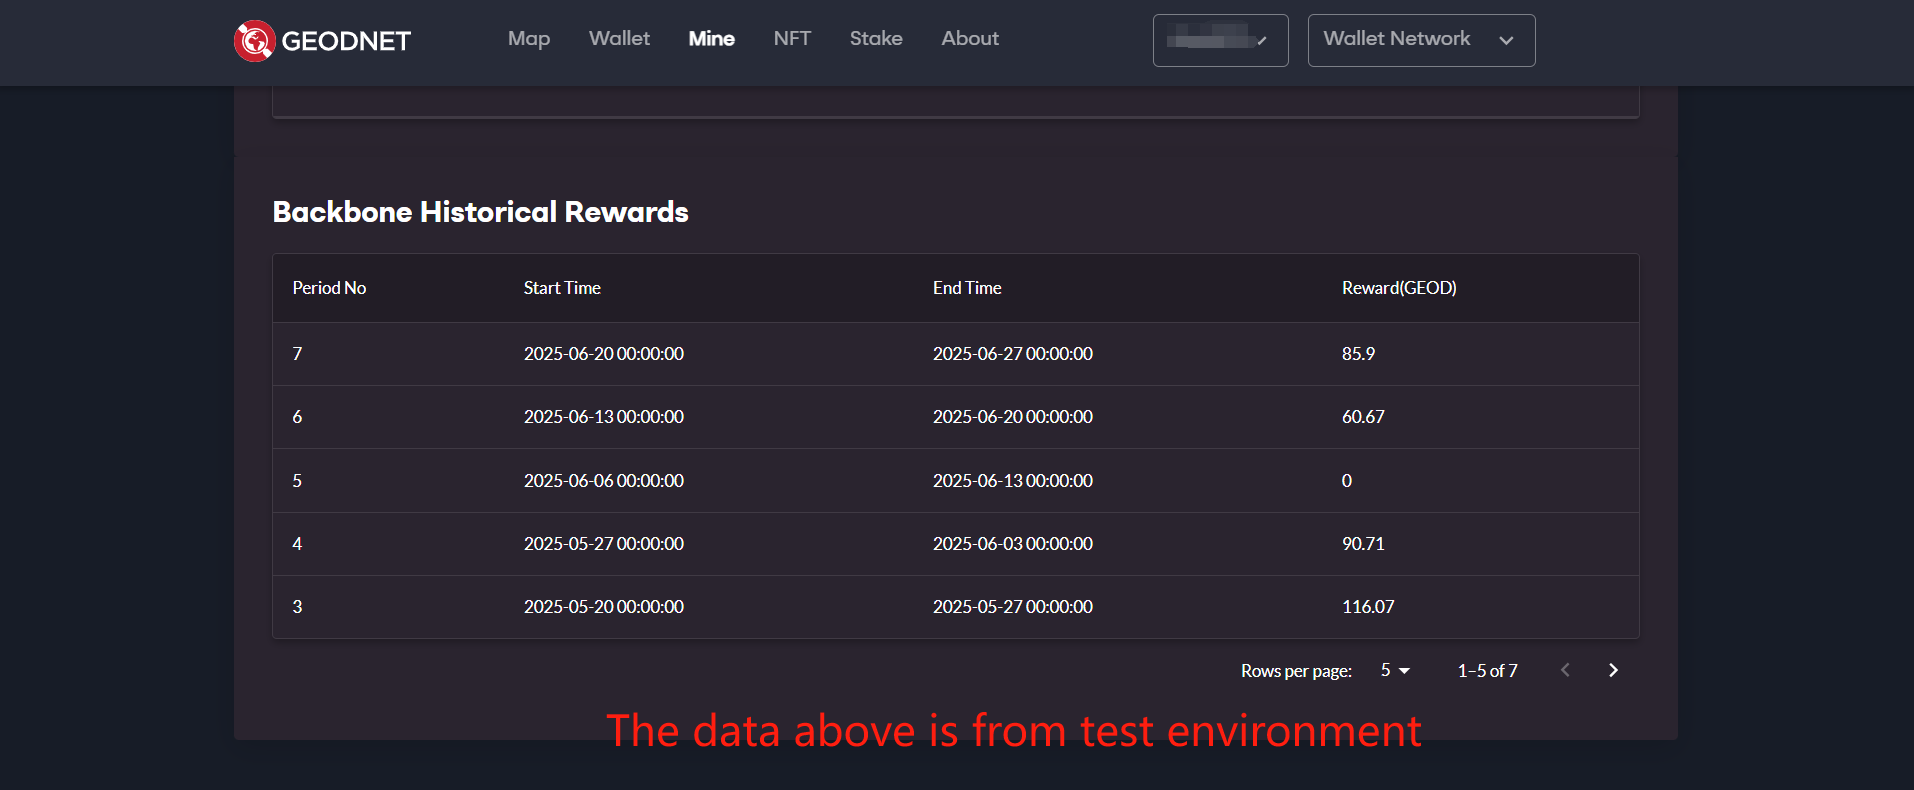The height and width of the screenshot is (790, 1914).
Task: Click start time 2025-06-06 00:00:00
Action: pyautogui.click(x=604, y=481)
